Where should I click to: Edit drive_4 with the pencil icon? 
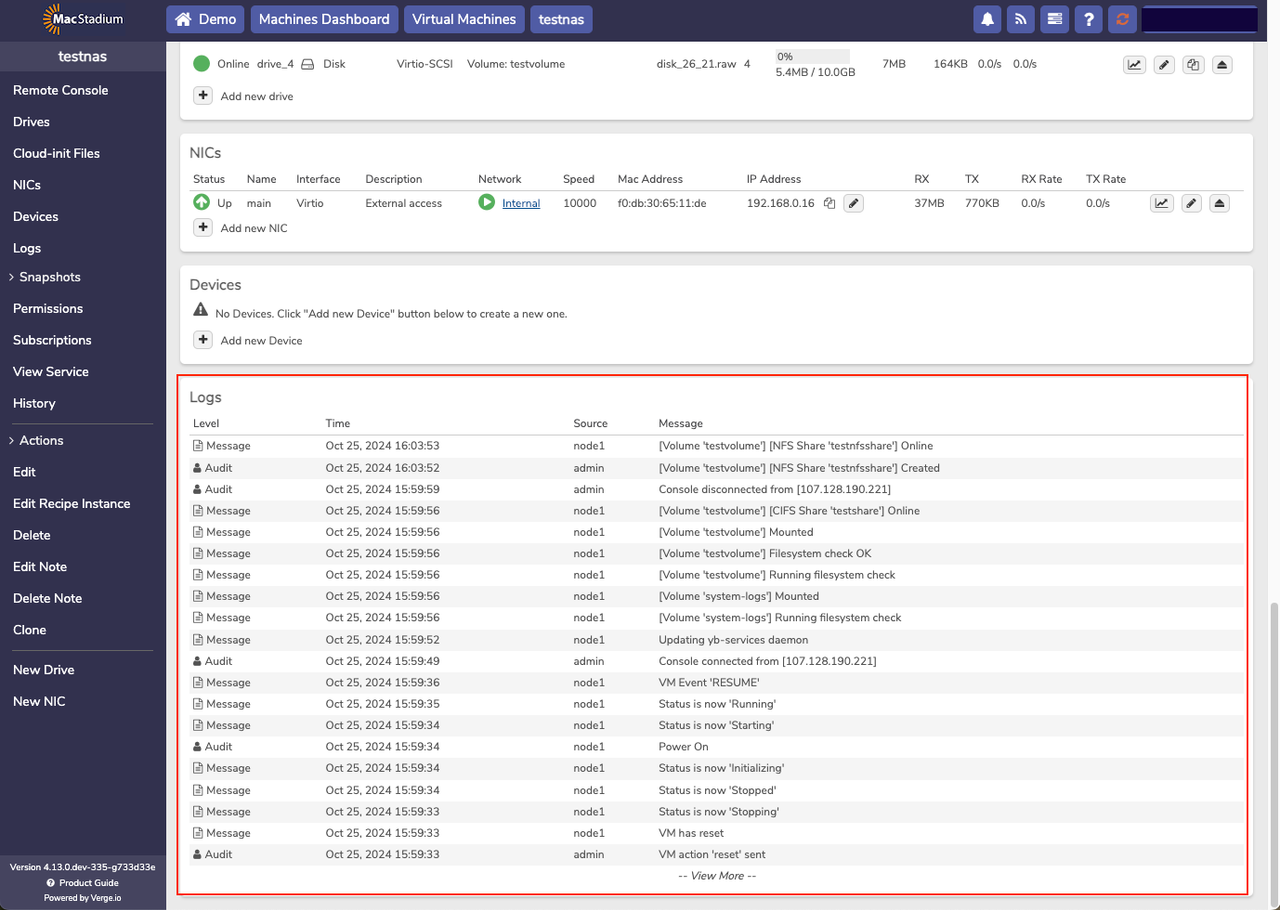click(1163, 64)
